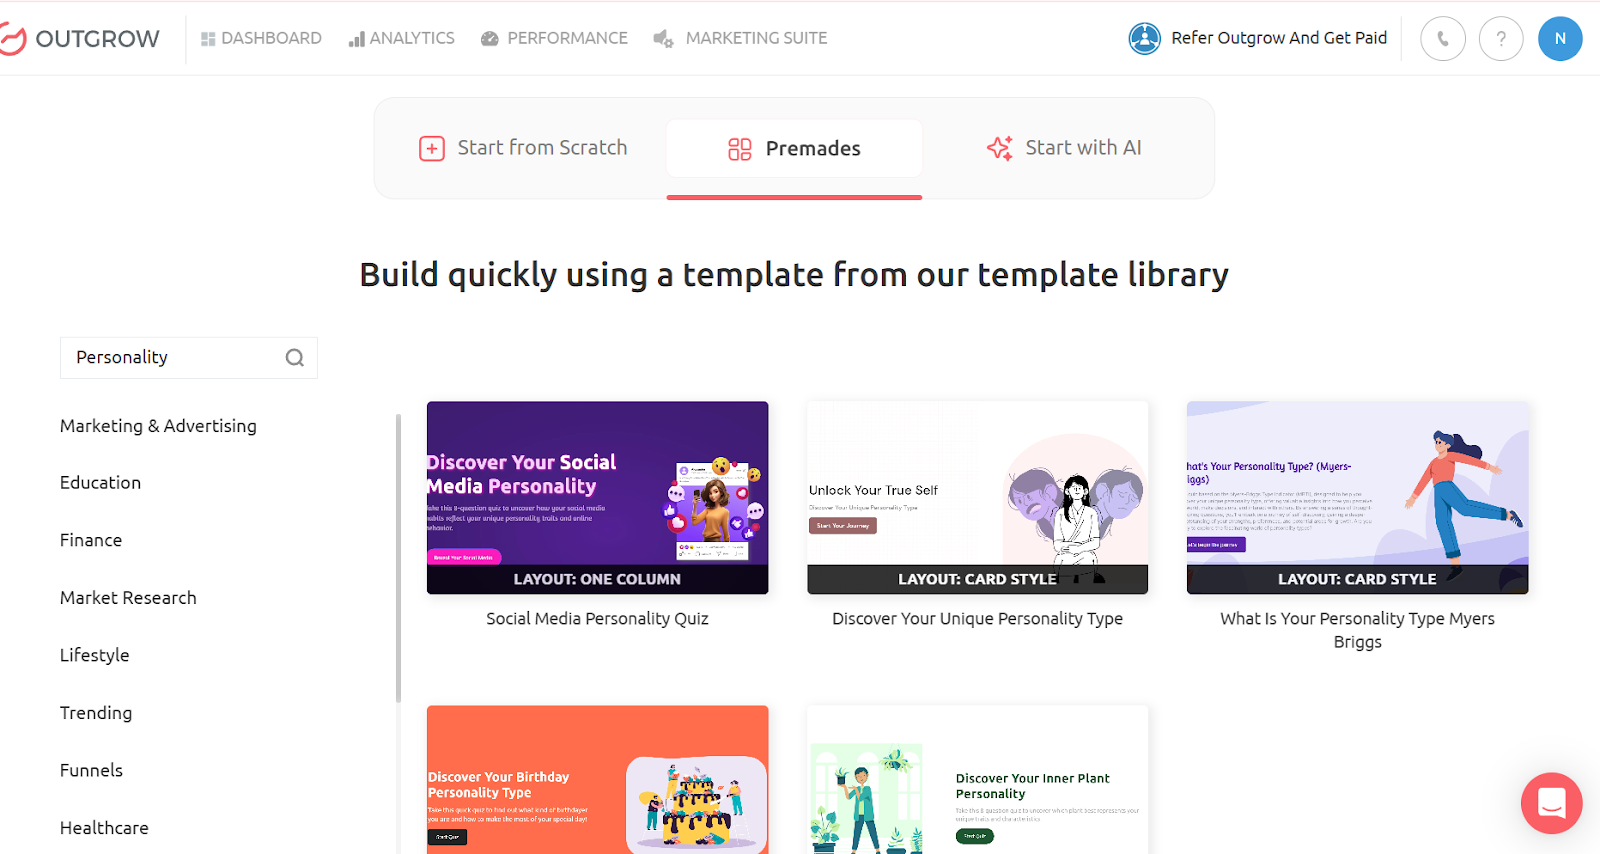Go to Analytics in the navigation
This screenshot has width=1600, height=854.
[x=401, y=38]
